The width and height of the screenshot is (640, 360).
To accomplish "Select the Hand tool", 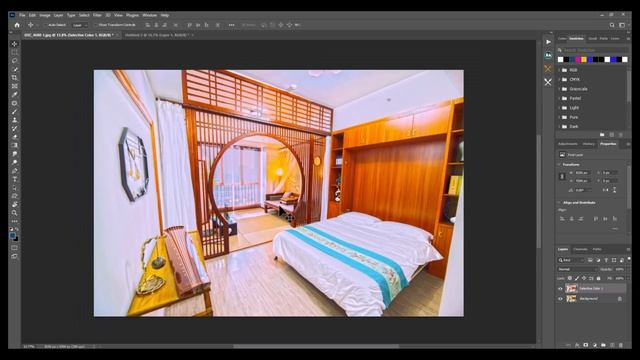I will (15, 204).
